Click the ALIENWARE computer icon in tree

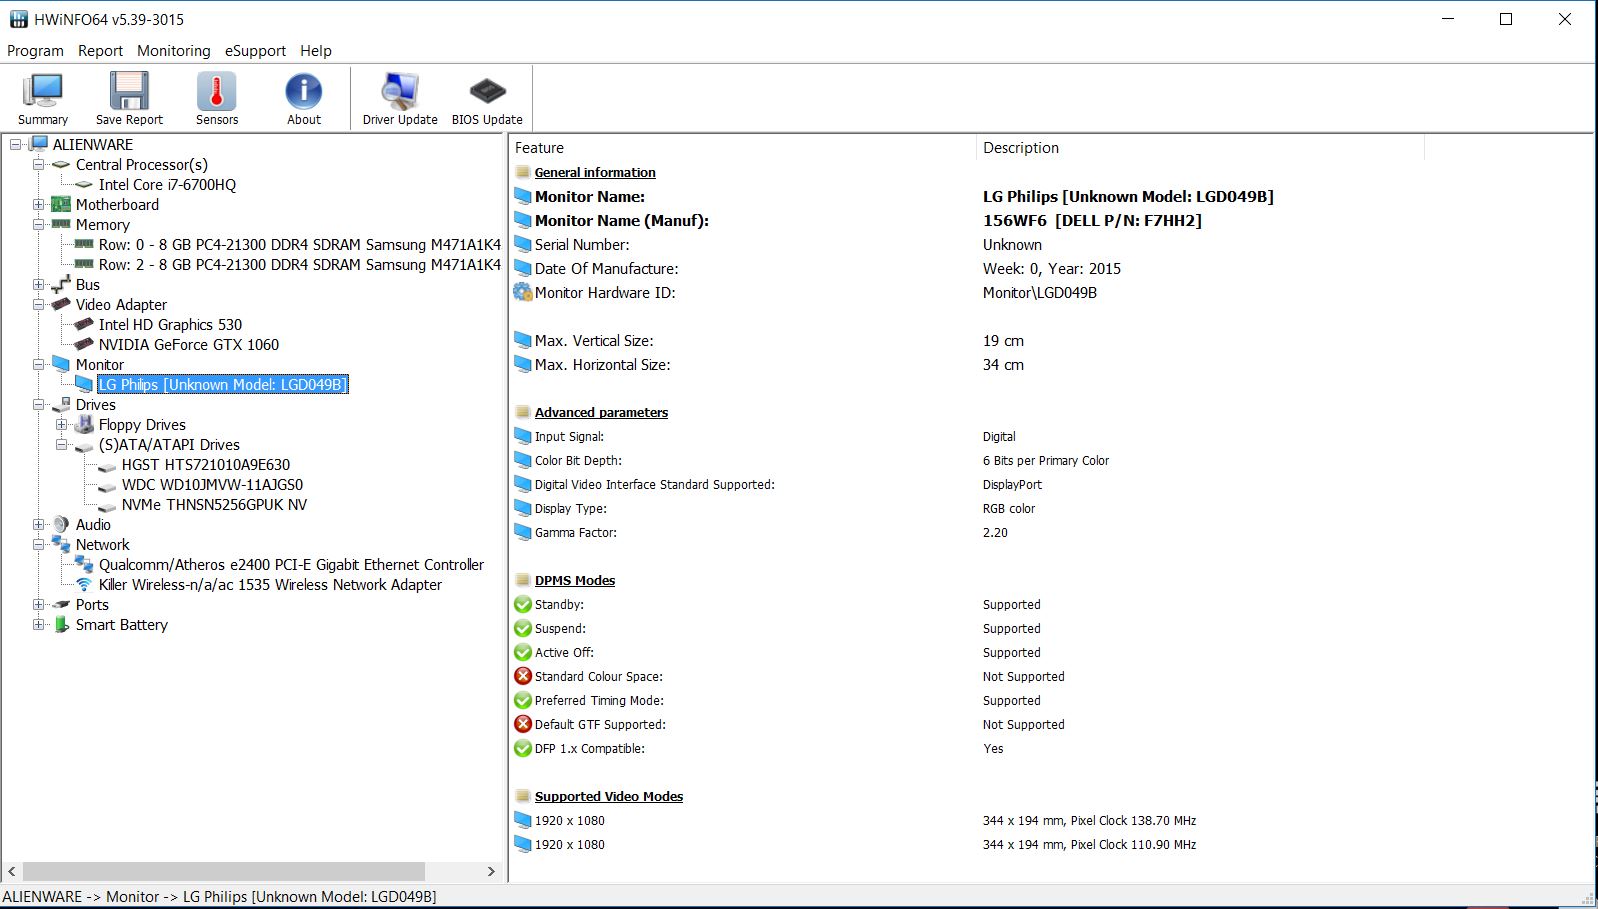pos(40,144)
